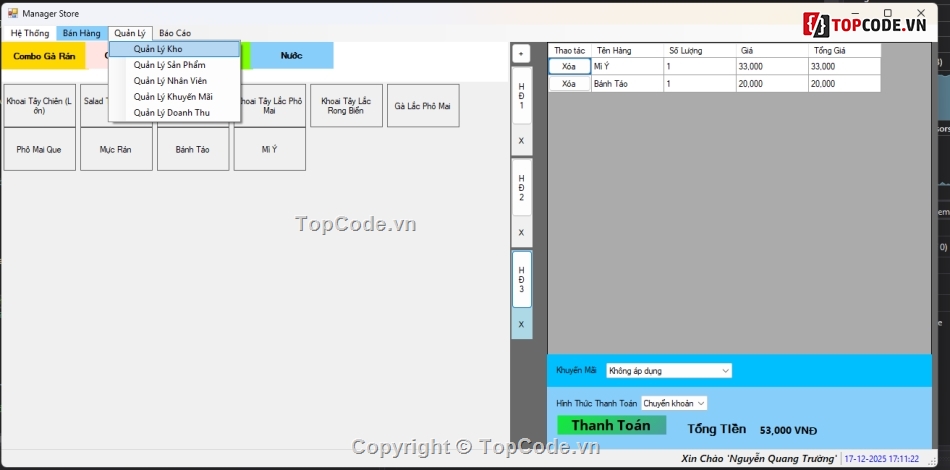Switch to invoice tab HĐ 2
Viewport: 950px width, 470px height.
point(522,187)
